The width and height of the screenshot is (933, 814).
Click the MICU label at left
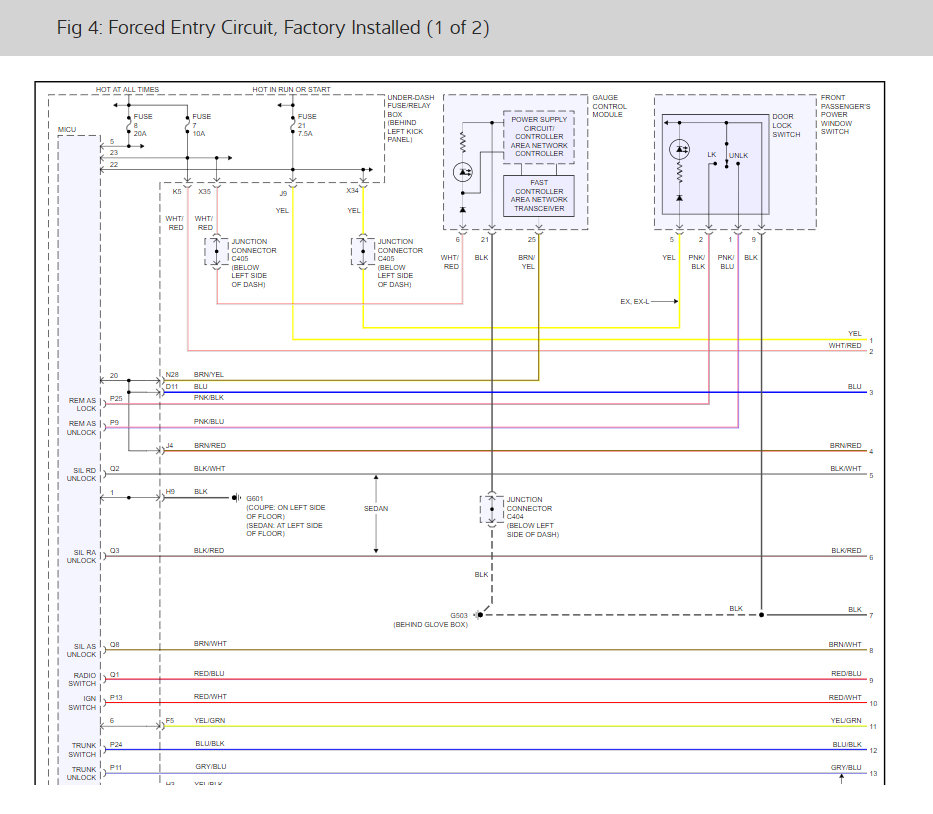tap(66, 130)
